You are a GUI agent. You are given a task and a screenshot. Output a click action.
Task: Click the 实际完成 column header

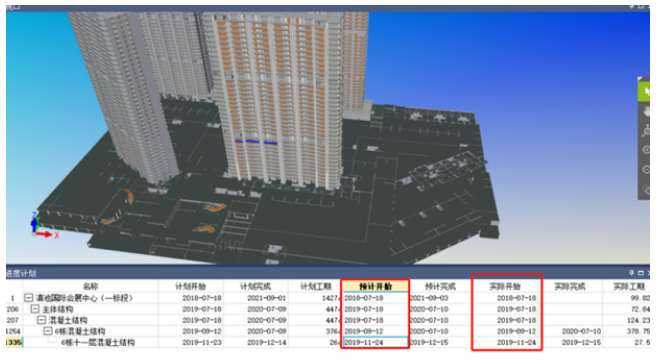coord(570,286)
